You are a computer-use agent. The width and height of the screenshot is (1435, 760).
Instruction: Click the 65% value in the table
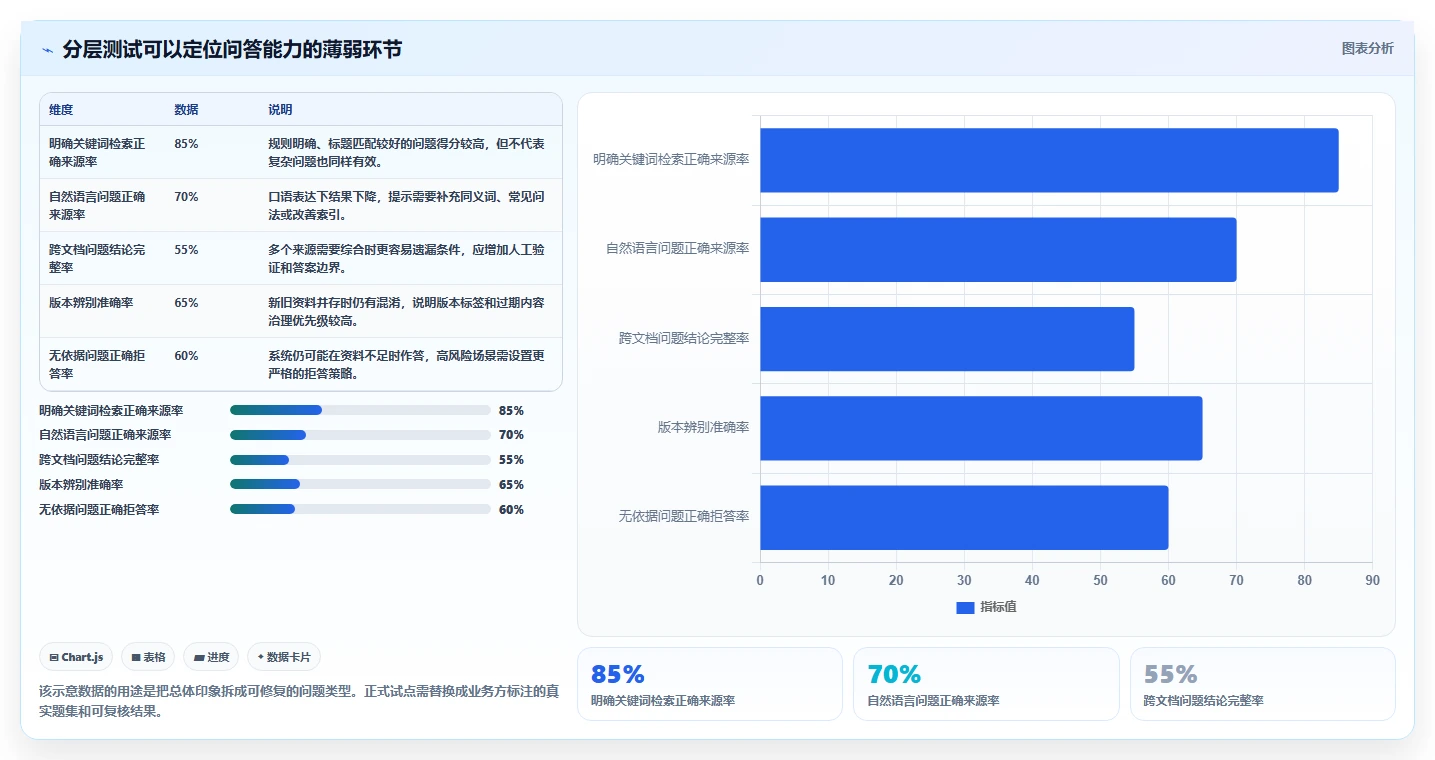pyautogui.click(x=186, y=302)
